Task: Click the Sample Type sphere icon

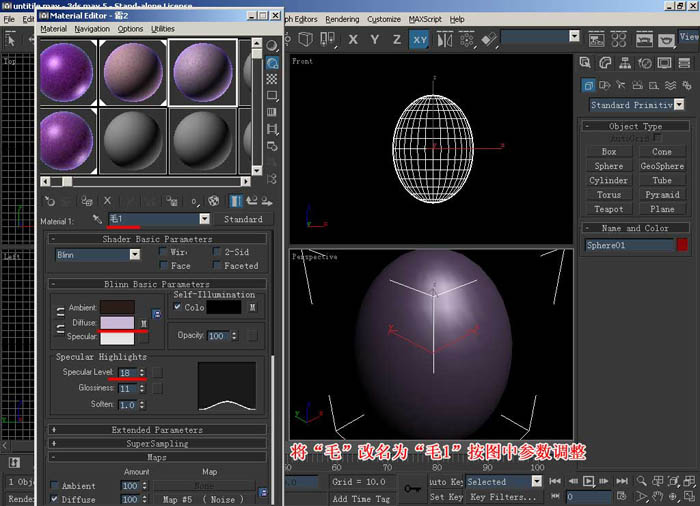Action: click(272, 46)
